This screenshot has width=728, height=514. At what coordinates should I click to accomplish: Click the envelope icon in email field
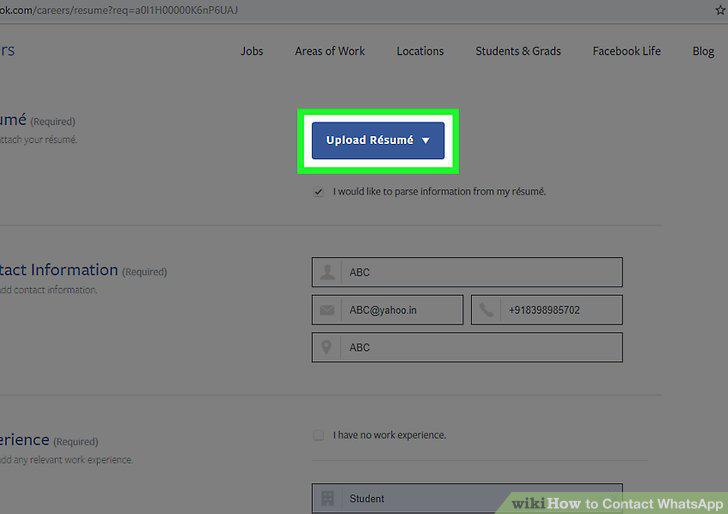(x=327, y=310)
